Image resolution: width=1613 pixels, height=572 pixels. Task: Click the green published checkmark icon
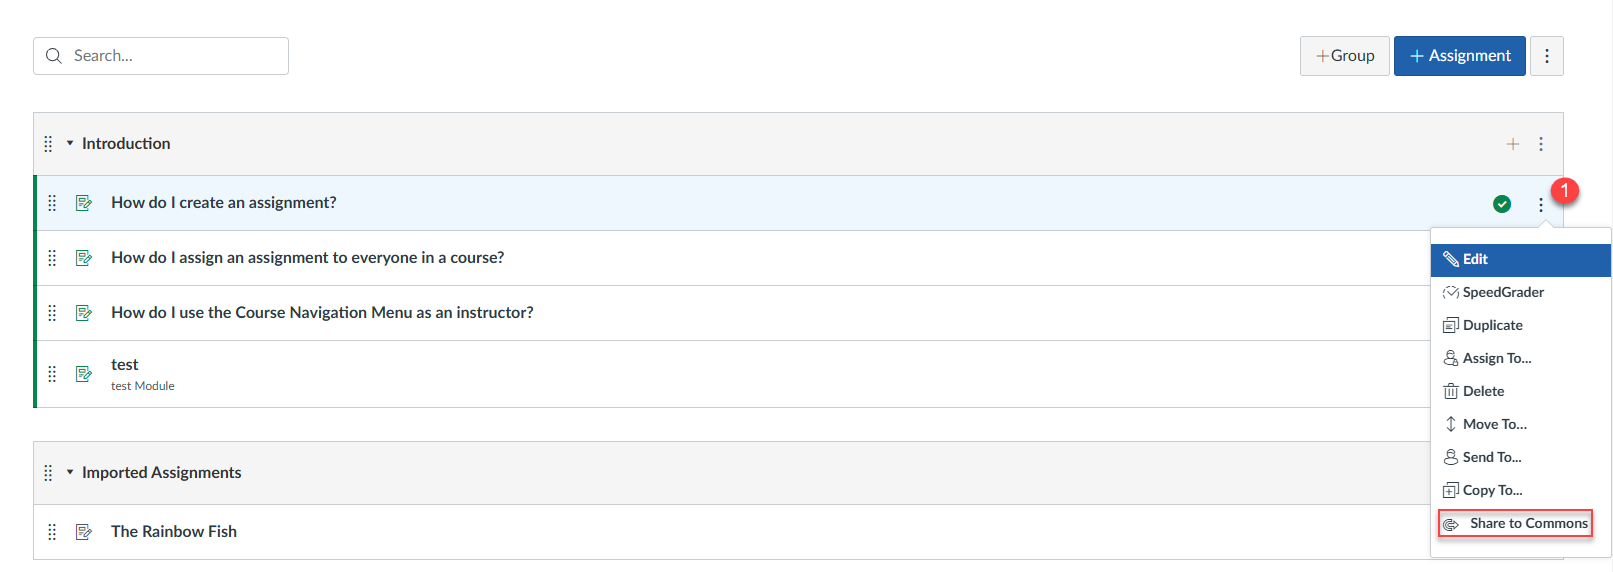[x=1501, y=204]
